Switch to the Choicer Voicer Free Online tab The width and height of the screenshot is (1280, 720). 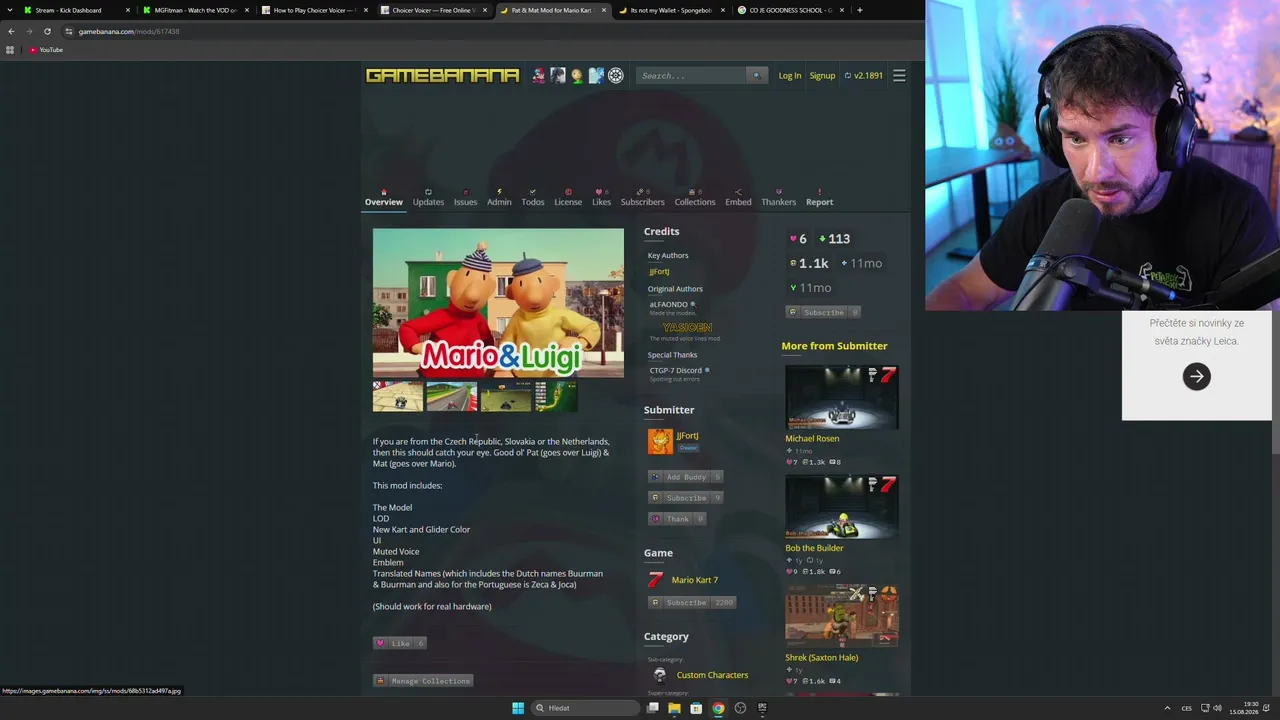coord(434,10)
